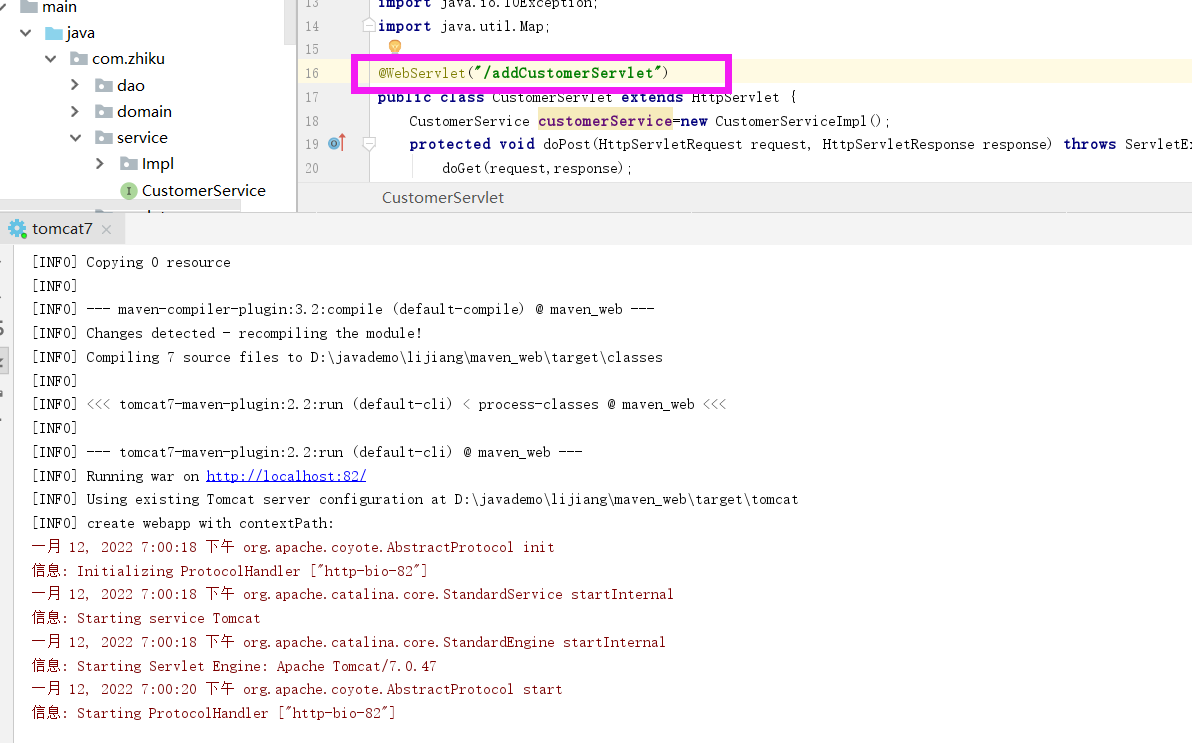Collapse the java source folder chevron
The height and width of the screenshot is (743, 1192).
pyautogui.click(x=26, y=33)
